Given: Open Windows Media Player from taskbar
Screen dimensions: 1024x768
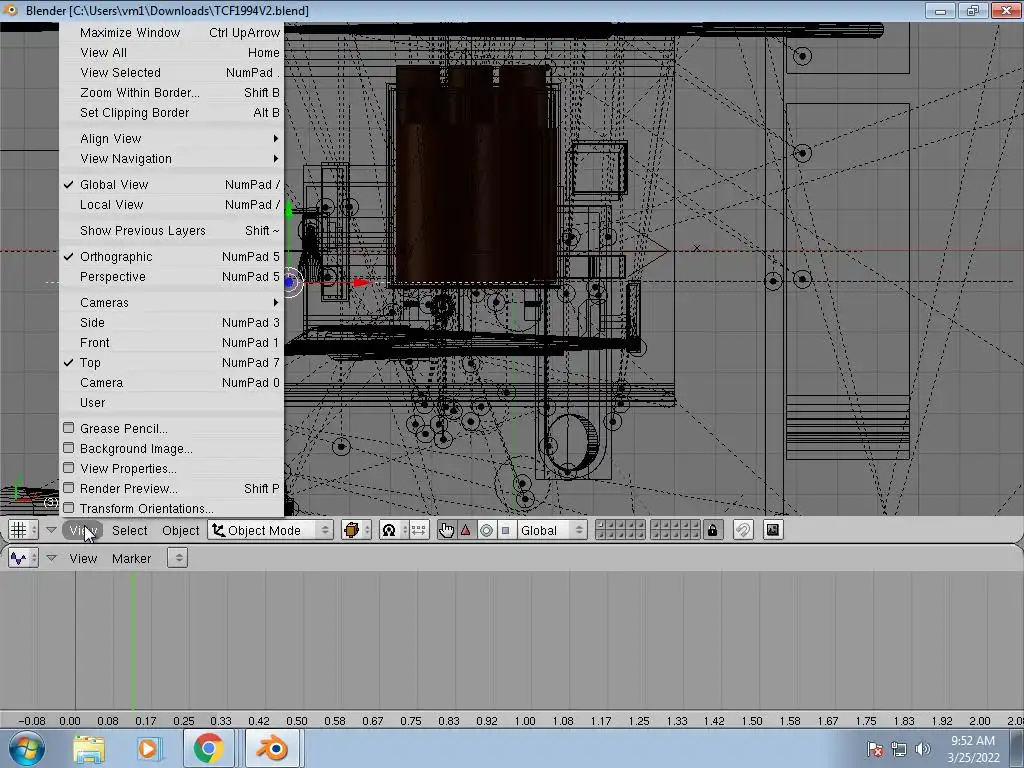Looking at the screenshot, I should click(148, 749).
